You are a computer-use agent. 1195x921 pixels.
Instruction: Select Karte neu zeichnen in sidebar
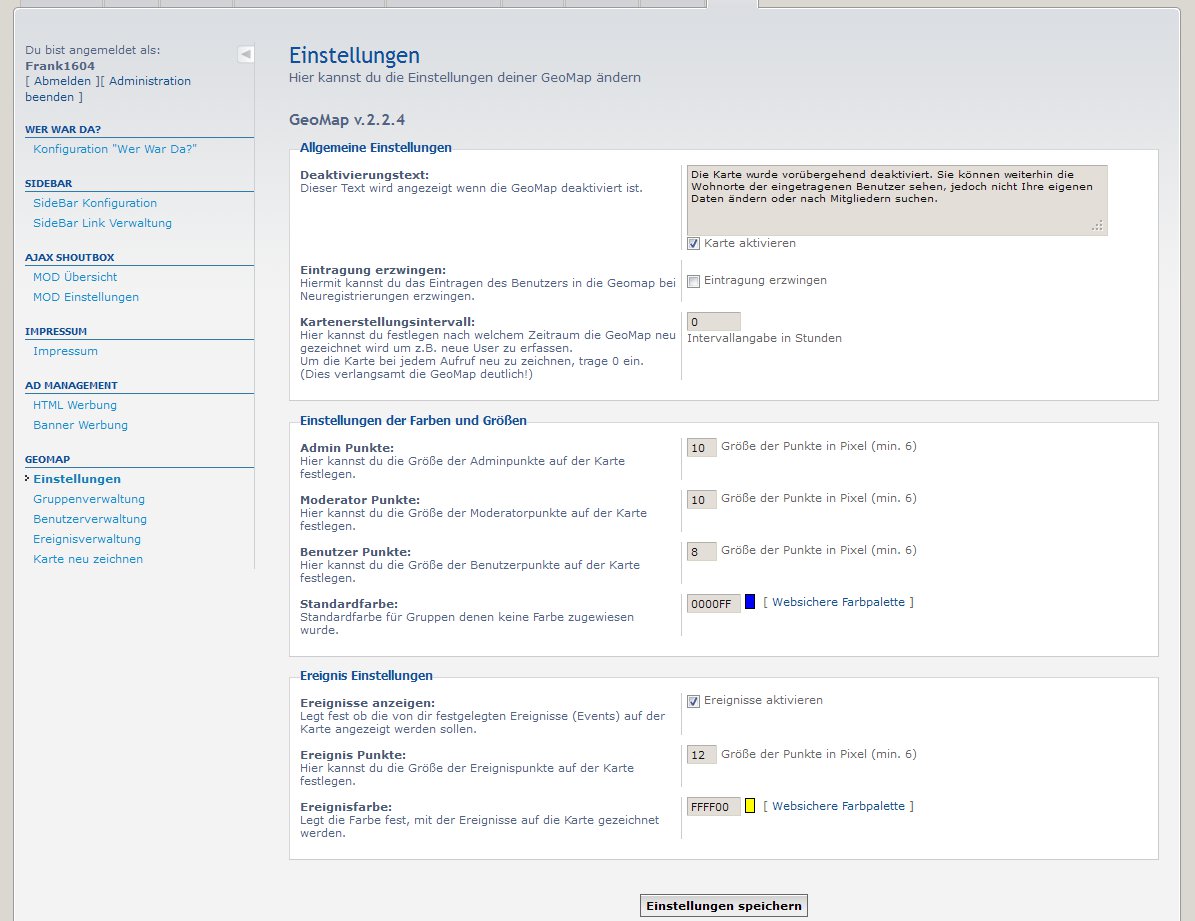click(x=88, y=559)
